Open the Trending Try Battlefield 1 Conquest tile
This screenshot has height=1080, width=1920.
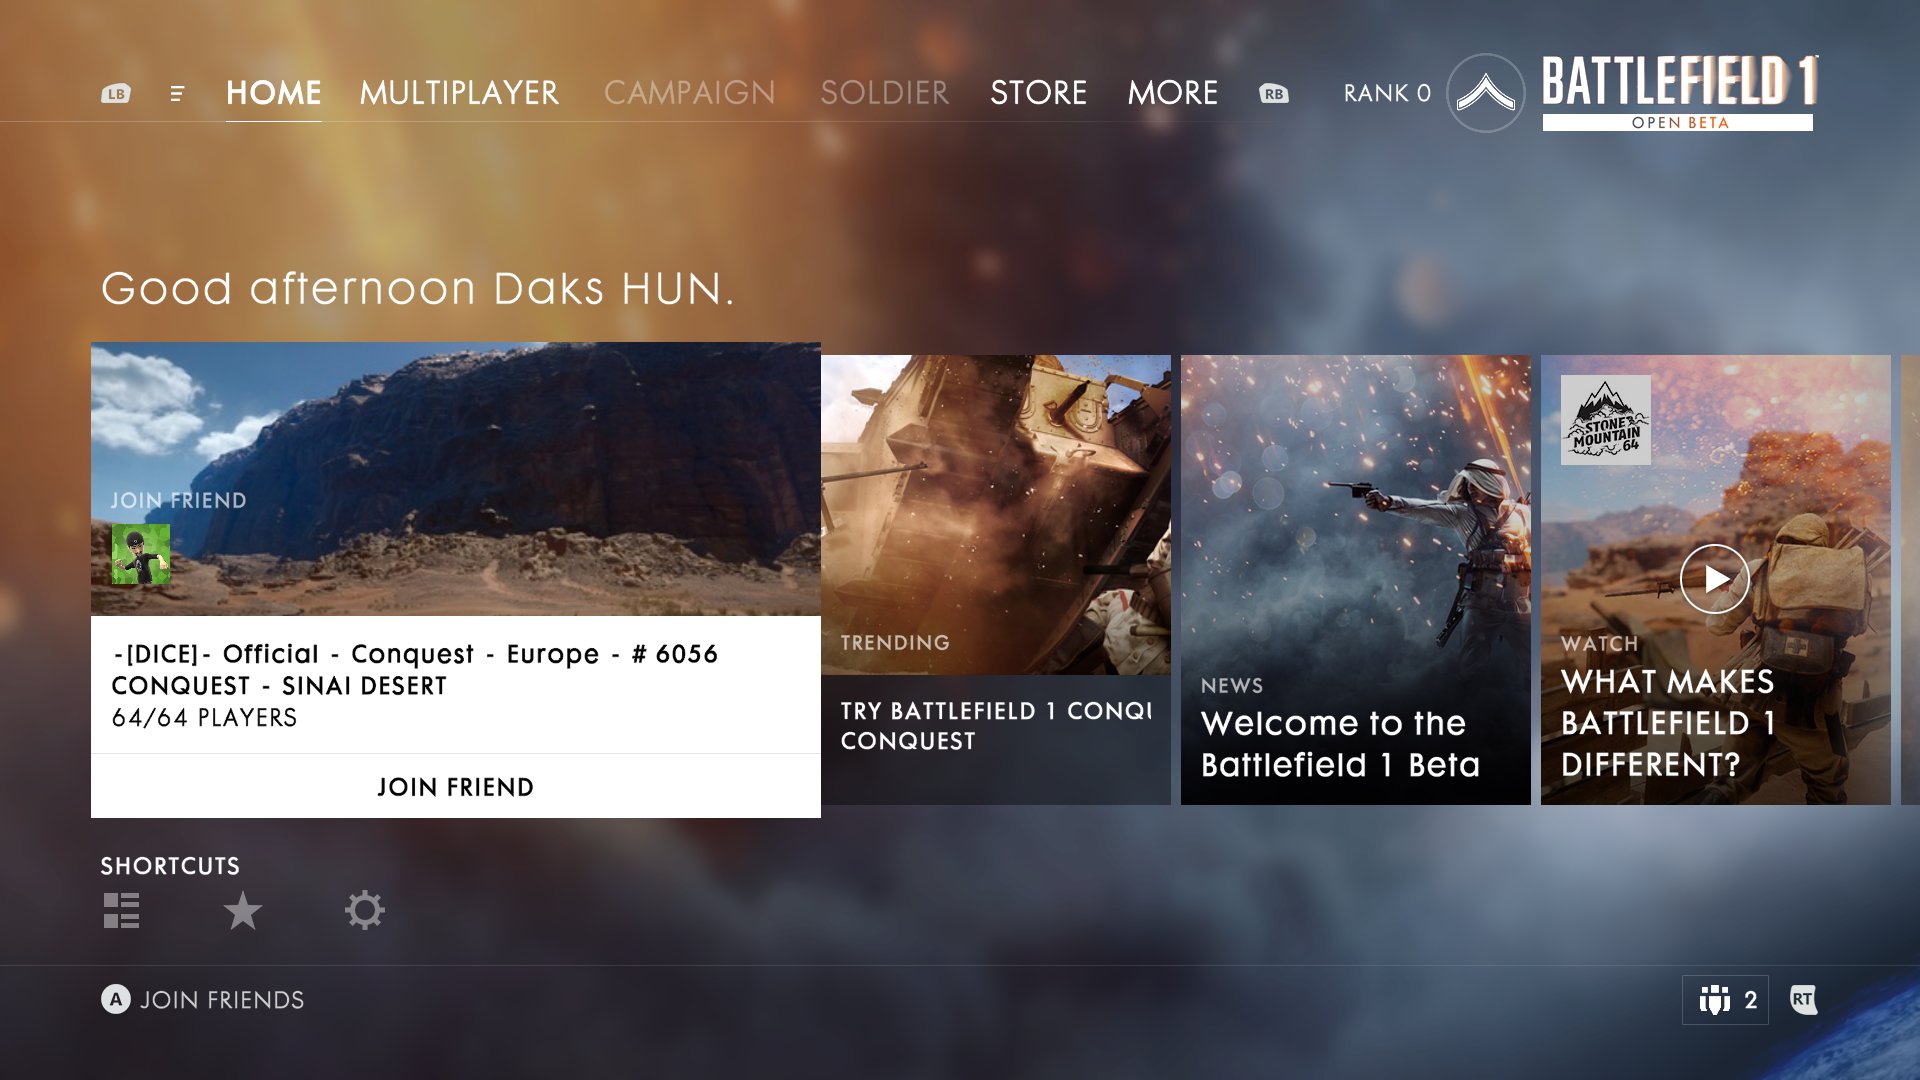(995, 580)
